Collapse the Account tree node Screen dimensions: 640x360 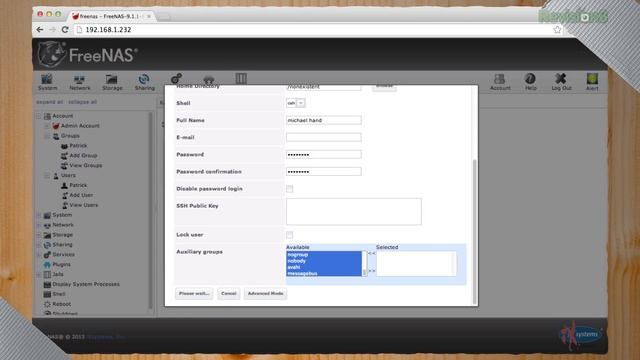(39, 116)
